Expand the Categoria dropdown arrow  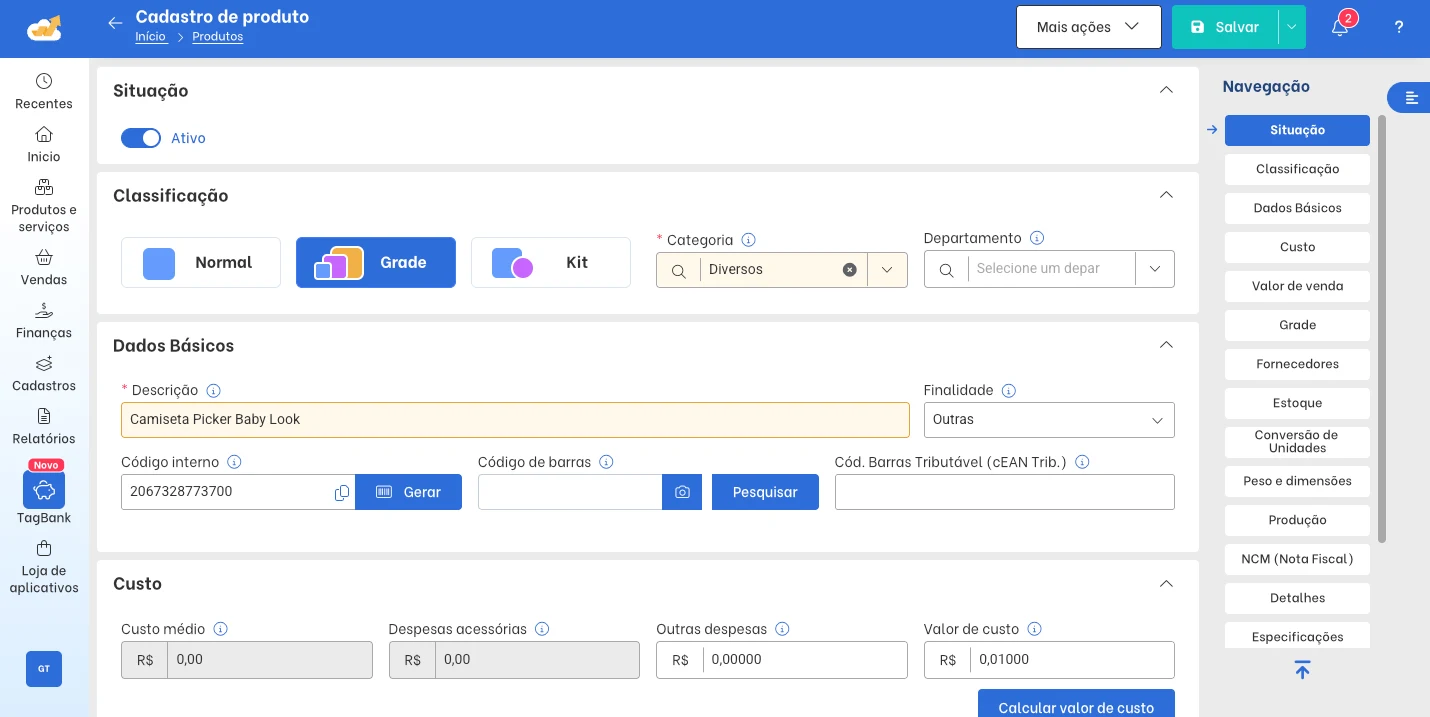[887, 270]
